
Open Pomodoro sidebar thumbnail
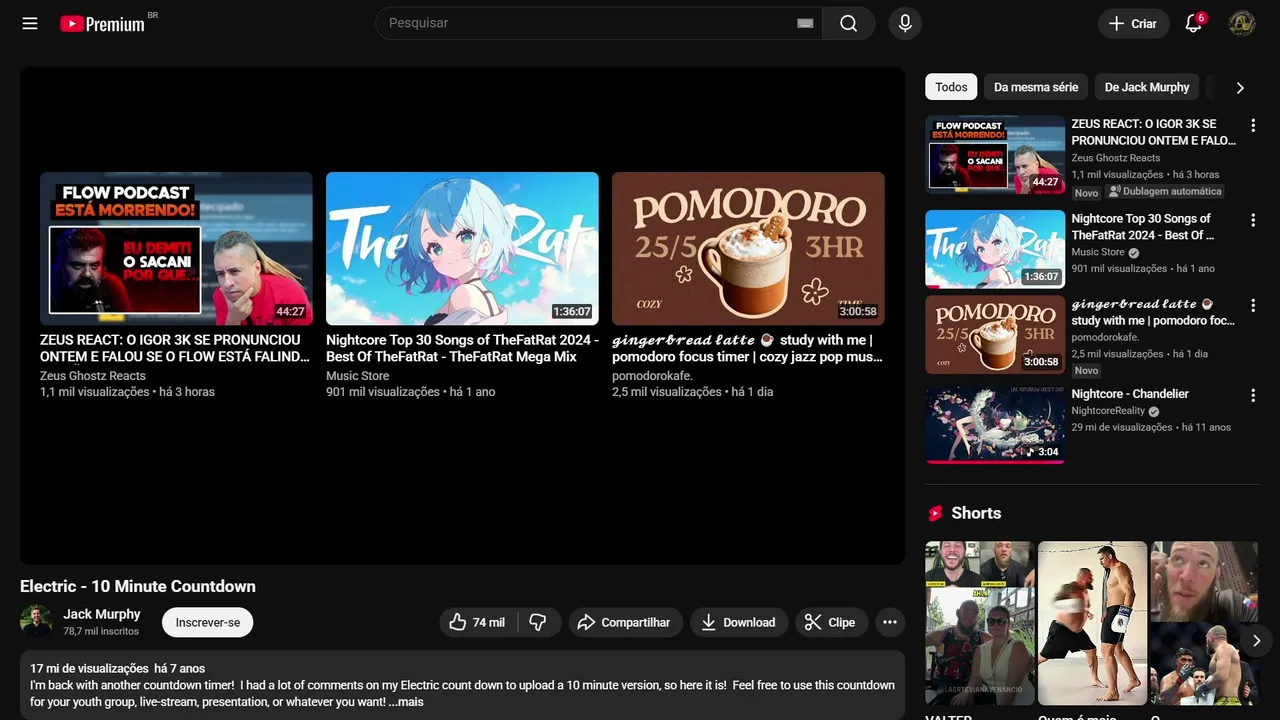pos(995,335)
